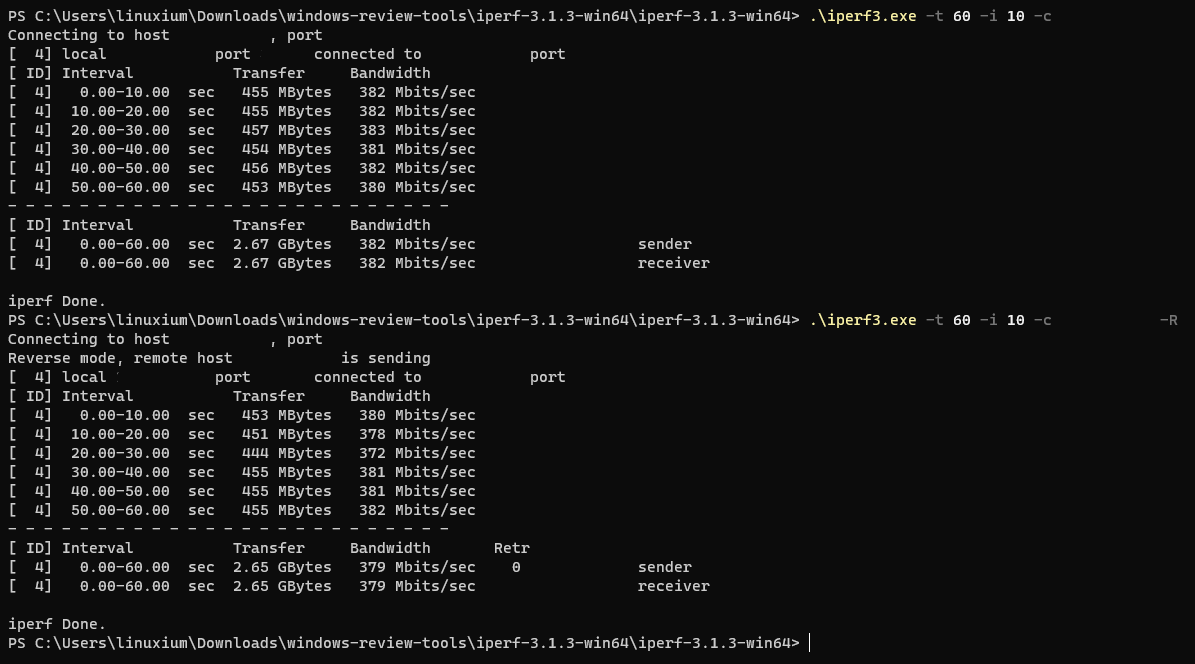Click the 383 Mbits/sec bandwidth value
The image size is (1195, 664).
coord(417,130)
